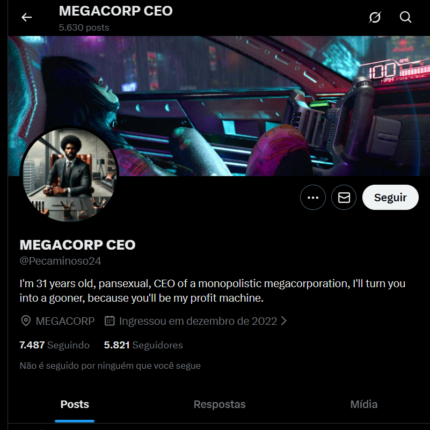430x430 pixels.
Task: Open the cyberpunk banner header image
Action: [219, 106]
